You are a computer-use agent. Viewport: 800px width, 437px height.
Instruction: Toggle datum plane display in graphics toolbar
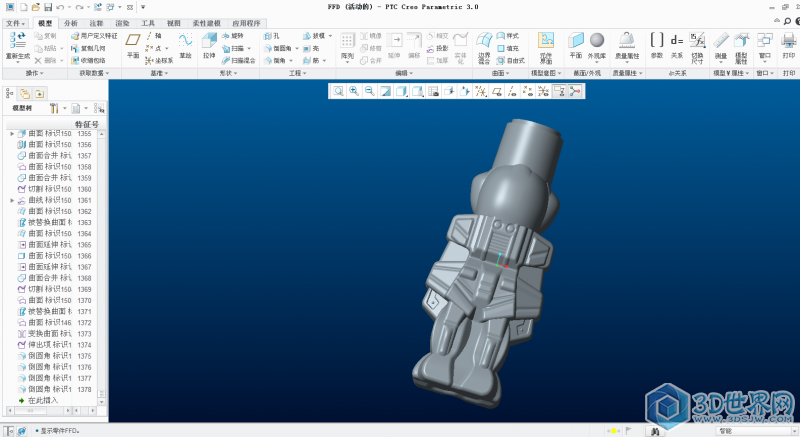pyautogui.click(x=496, y=91)
